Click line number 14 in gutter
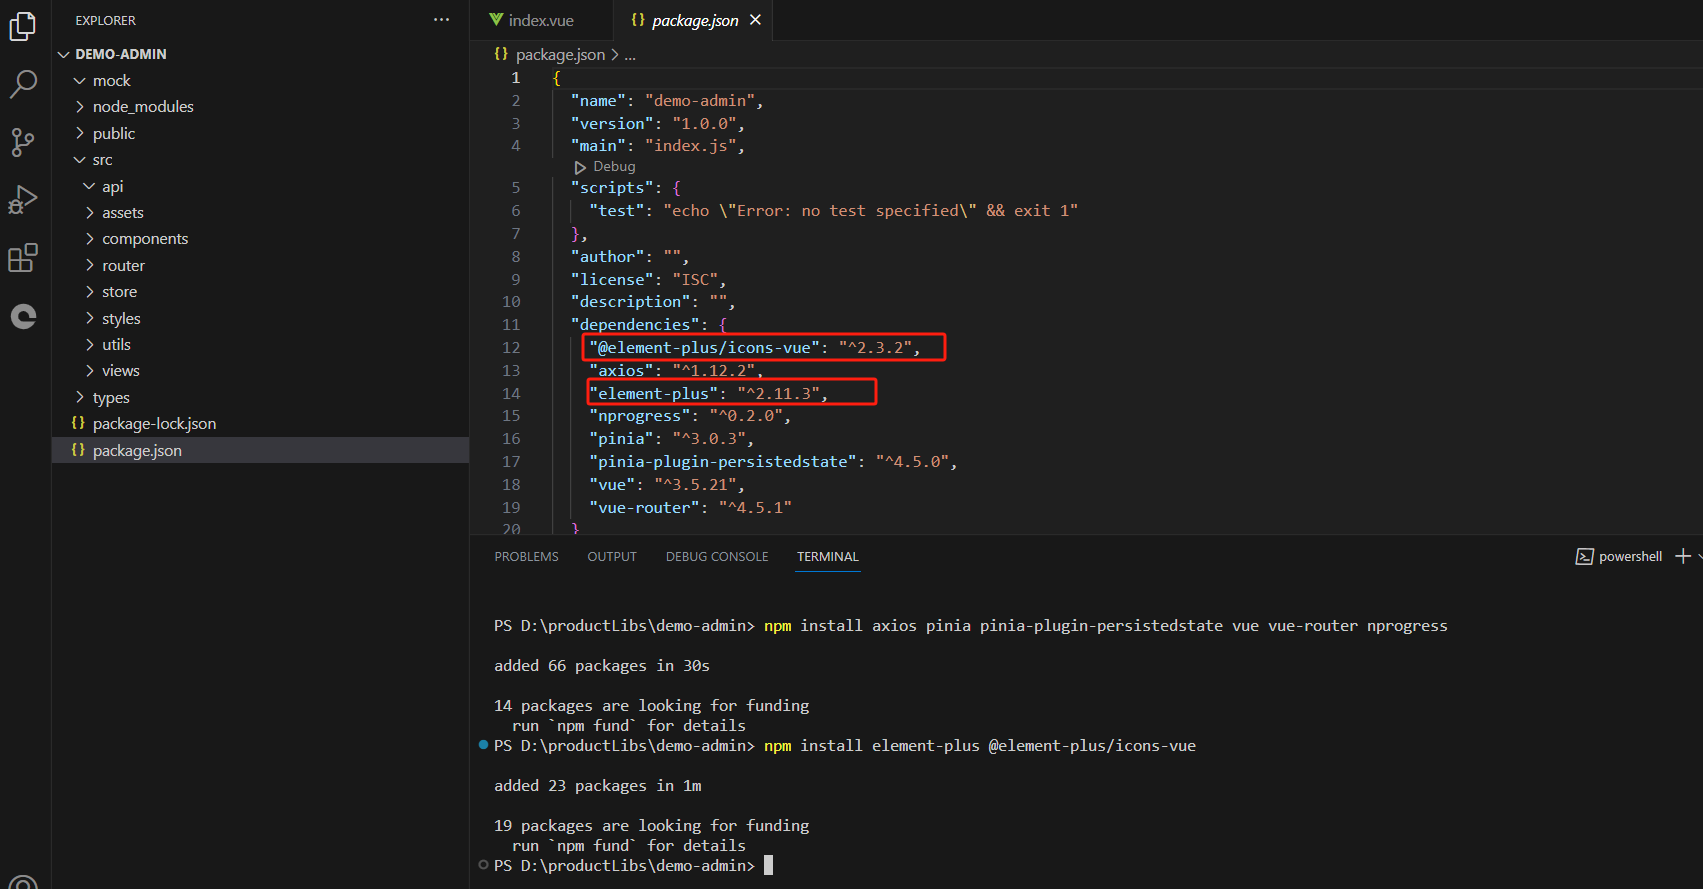 [511, 393]
